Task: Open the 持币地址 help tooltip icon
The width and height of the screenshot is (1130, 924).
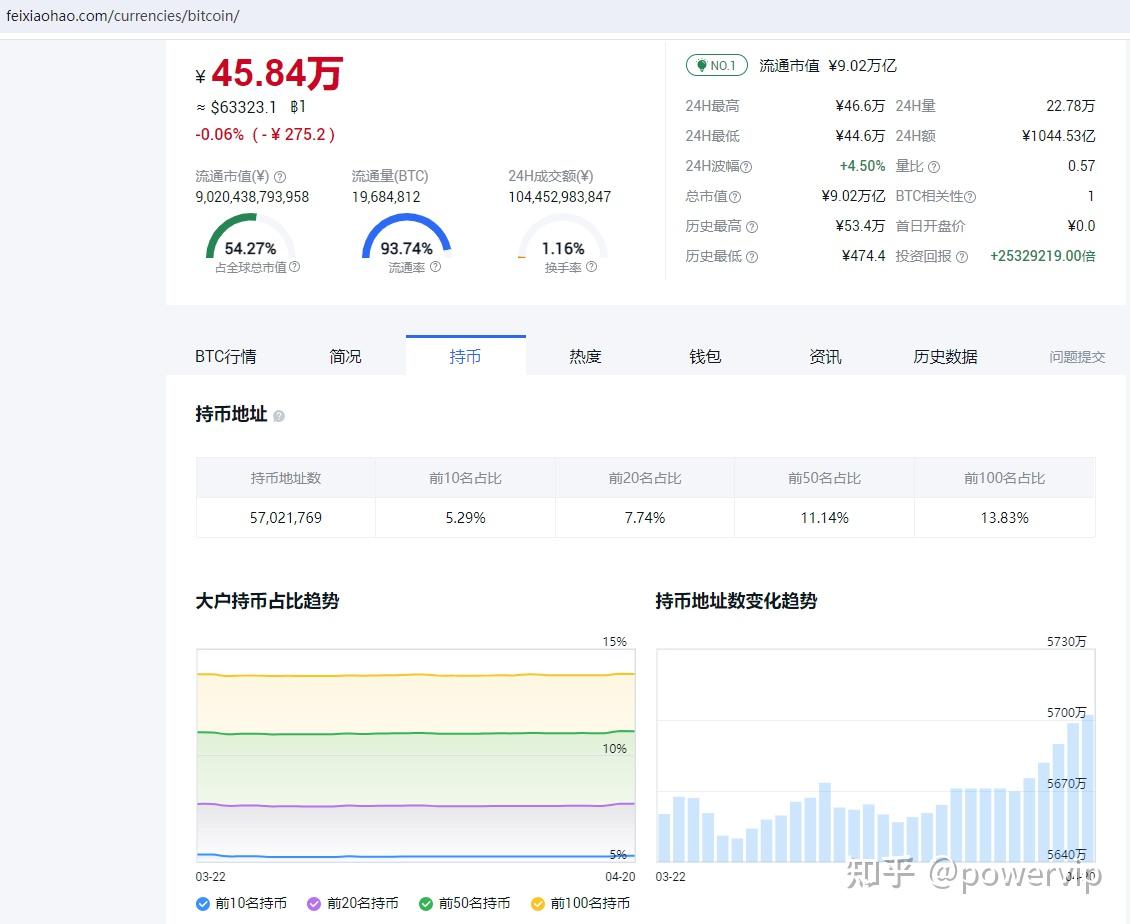Action: click(279, 415)
